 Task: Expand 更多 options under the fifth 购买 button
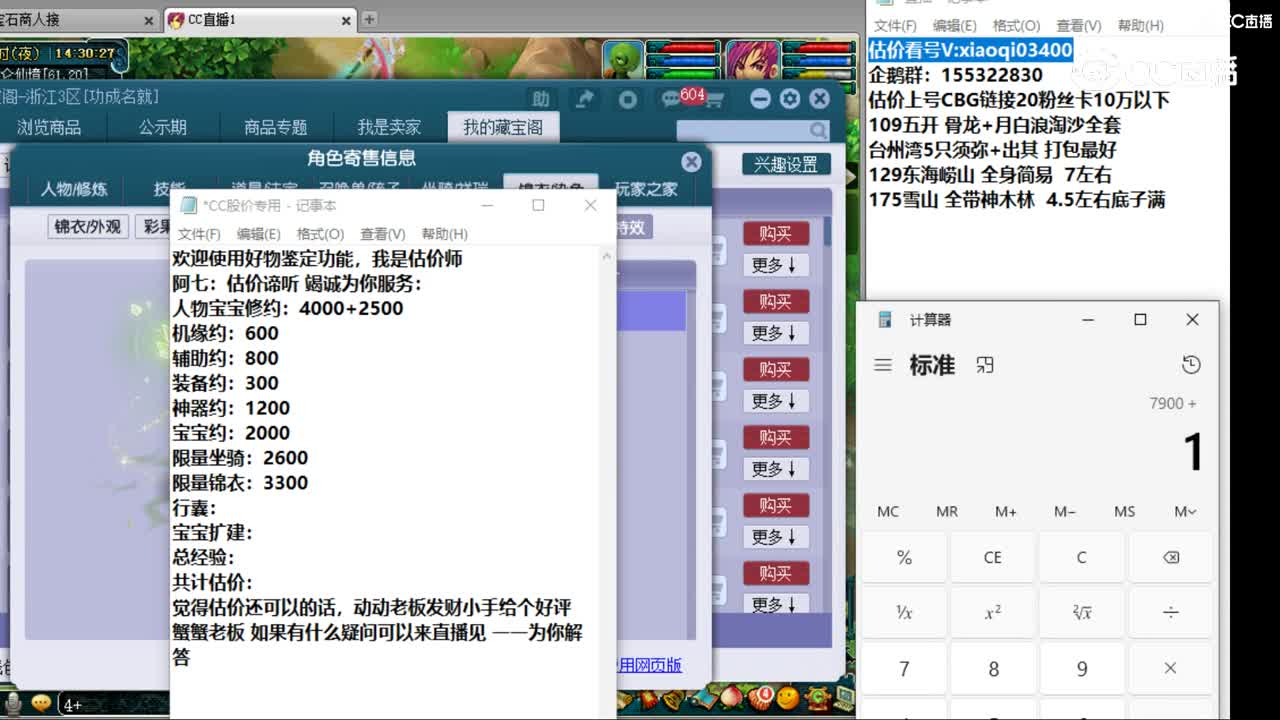click(x=775, y=537)
